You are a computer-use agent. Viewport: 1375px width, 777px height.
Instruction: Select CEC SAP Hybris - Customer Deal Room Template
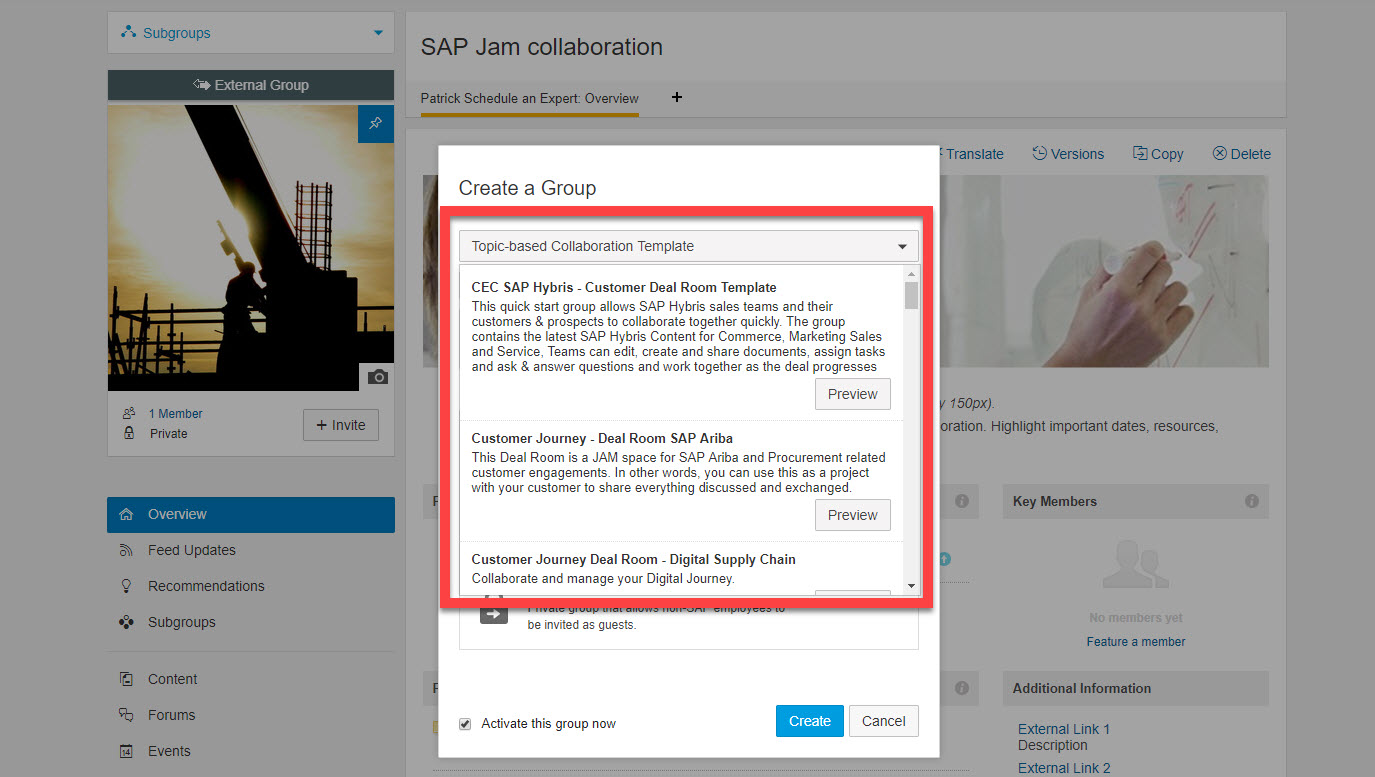[x=624, y=287]
